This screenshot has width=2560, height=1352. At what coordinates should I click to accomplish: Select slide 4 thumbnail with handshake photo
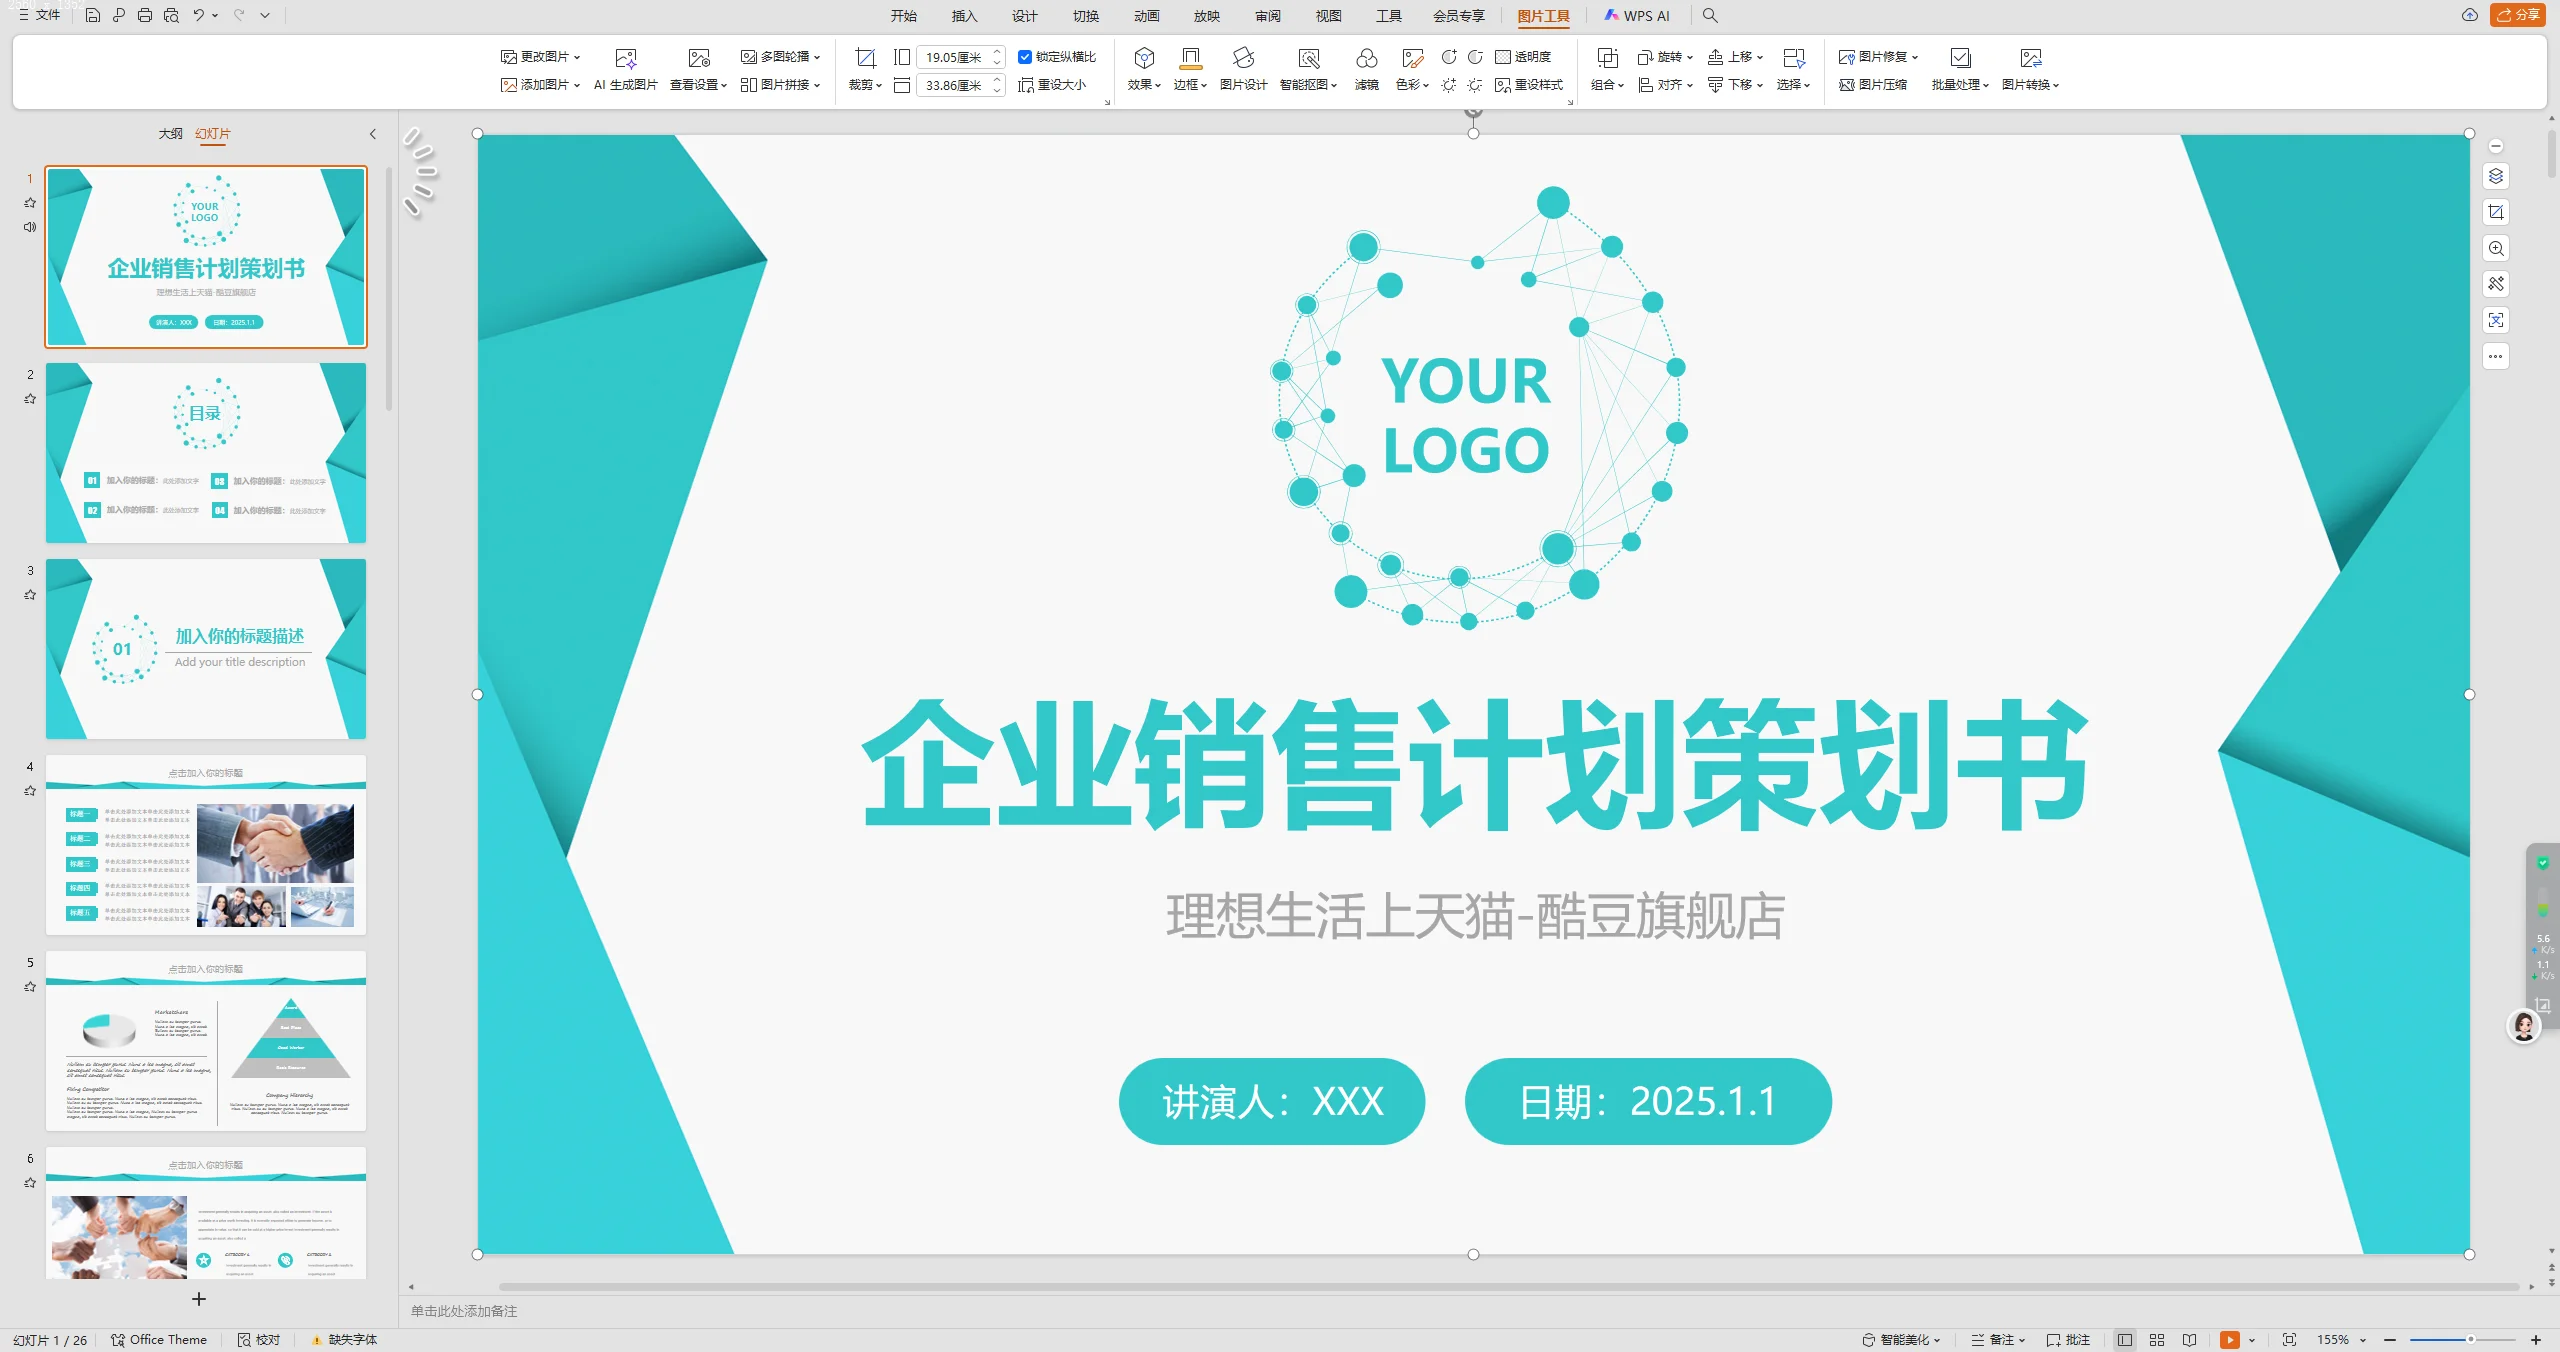click(206, 845)
